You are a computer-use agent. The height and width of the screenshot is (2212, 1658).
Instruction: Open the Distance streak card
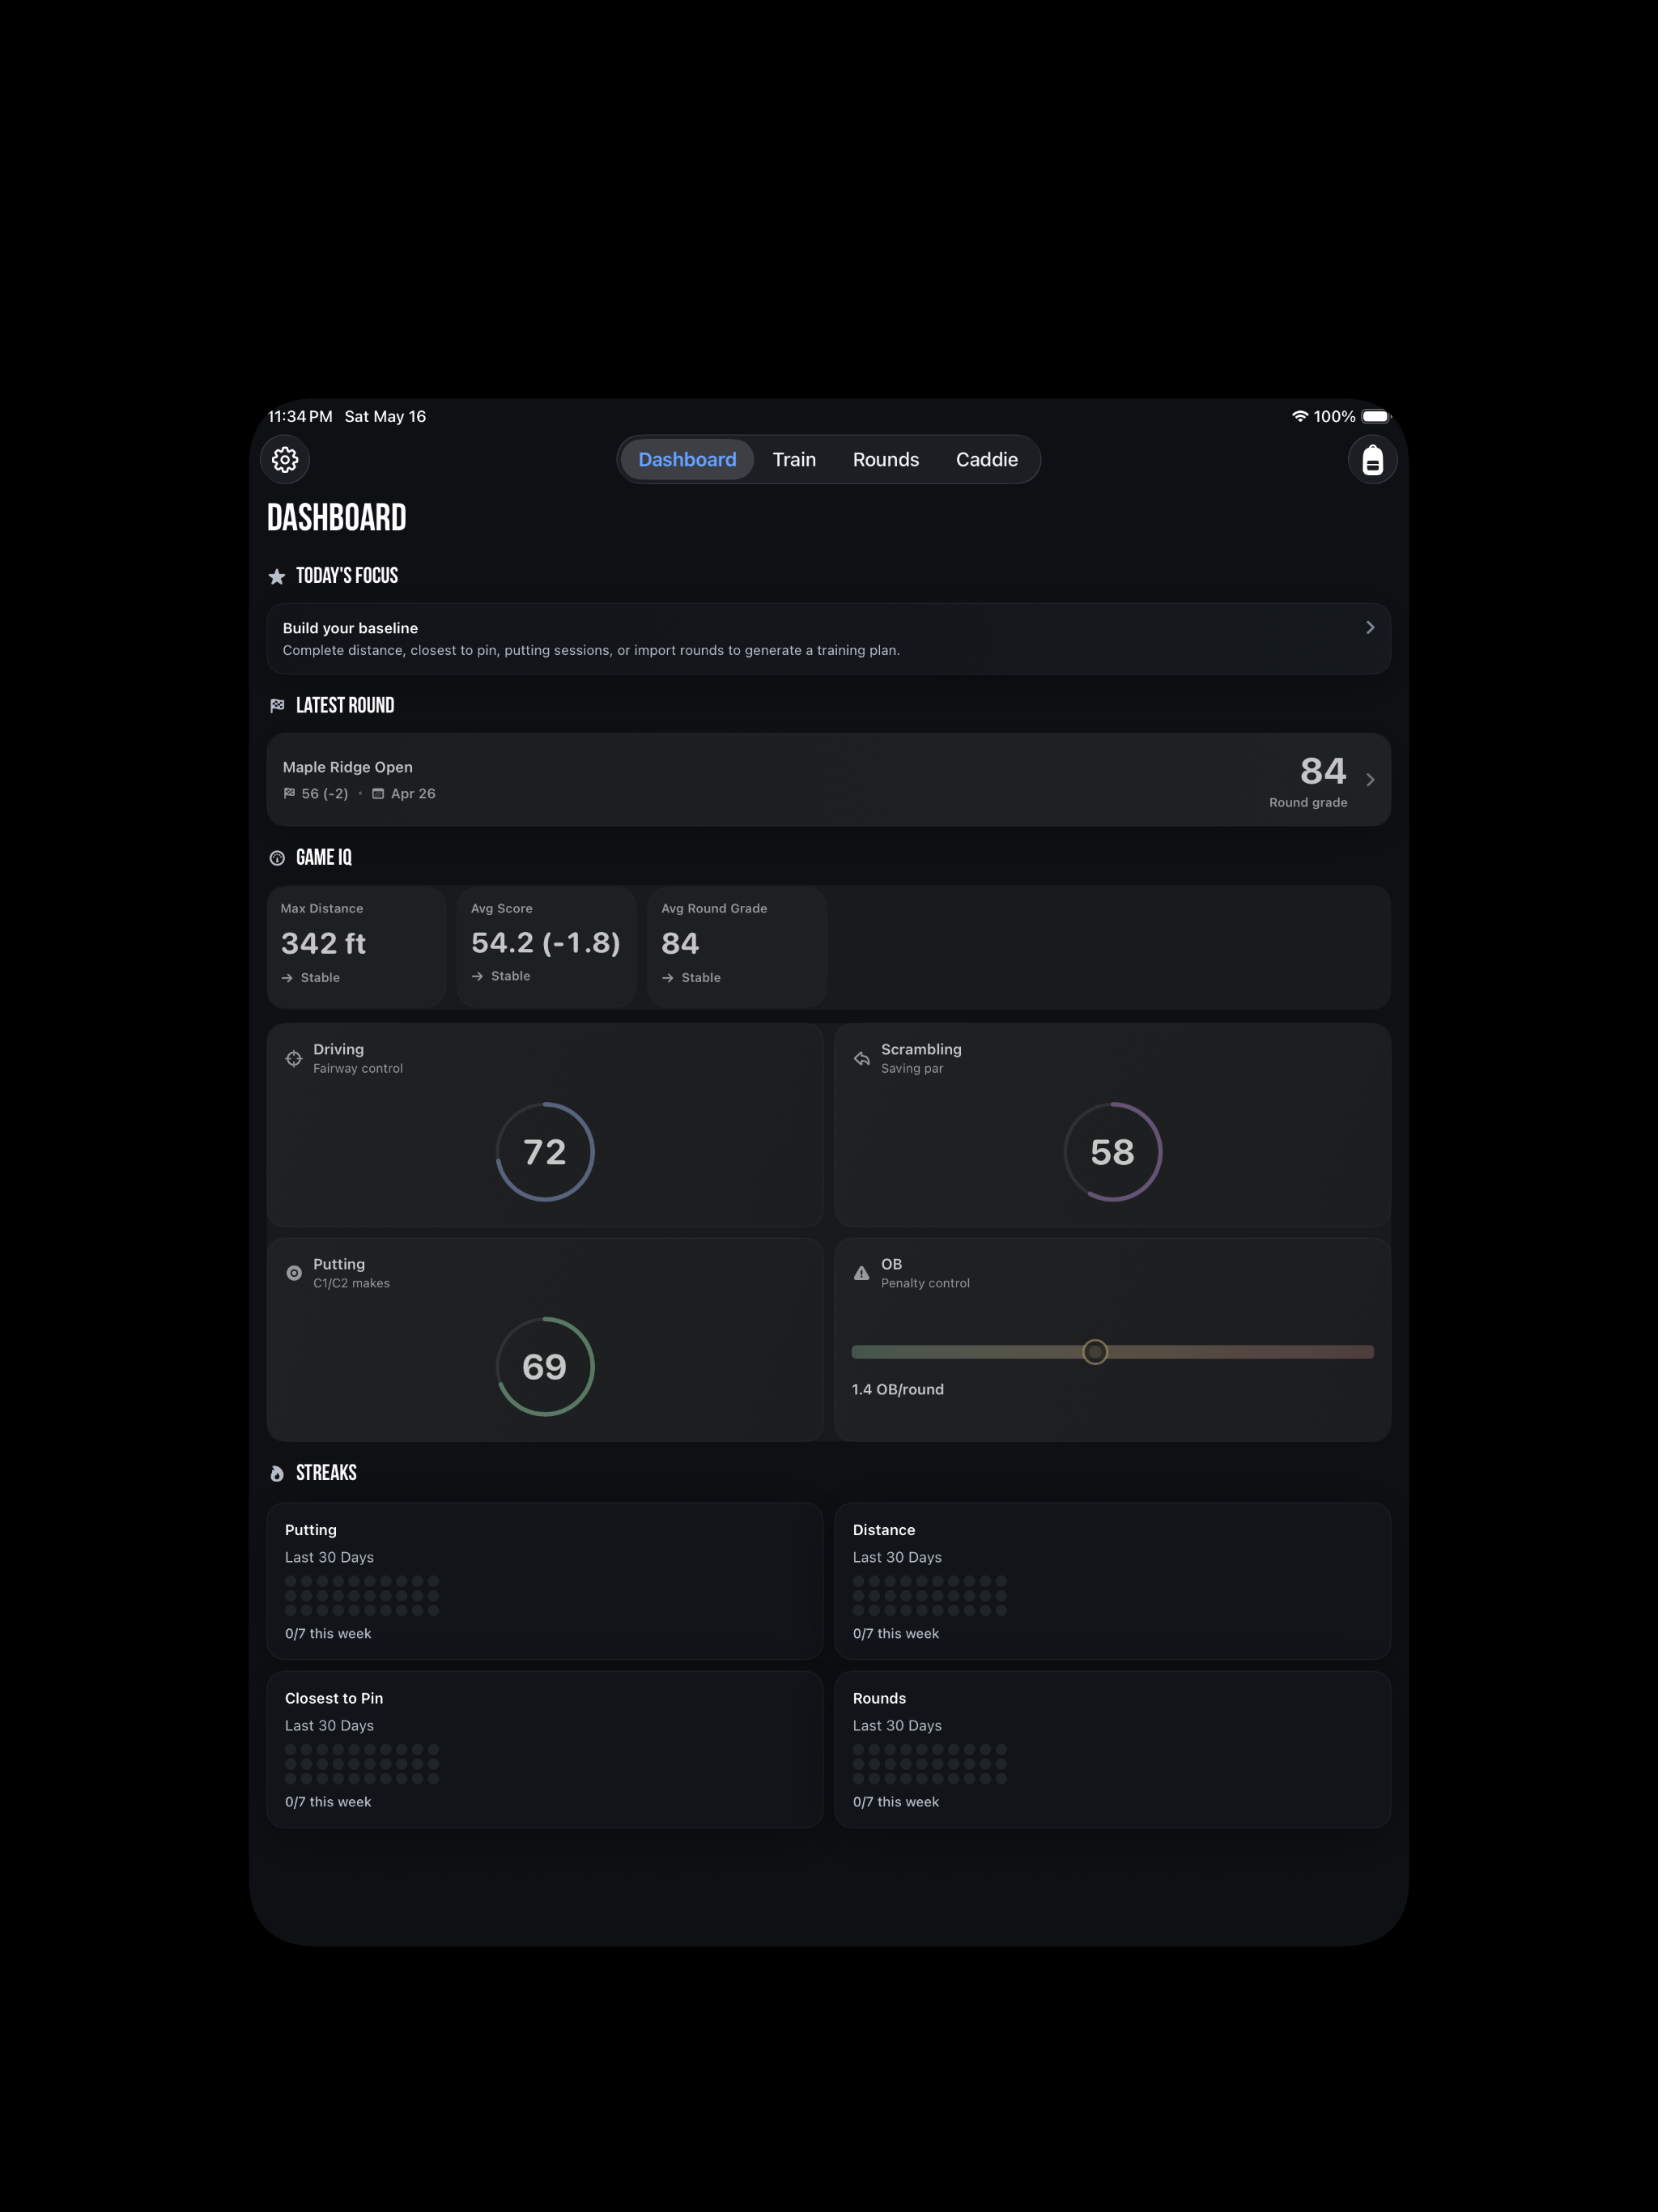pos(1112,1581)
